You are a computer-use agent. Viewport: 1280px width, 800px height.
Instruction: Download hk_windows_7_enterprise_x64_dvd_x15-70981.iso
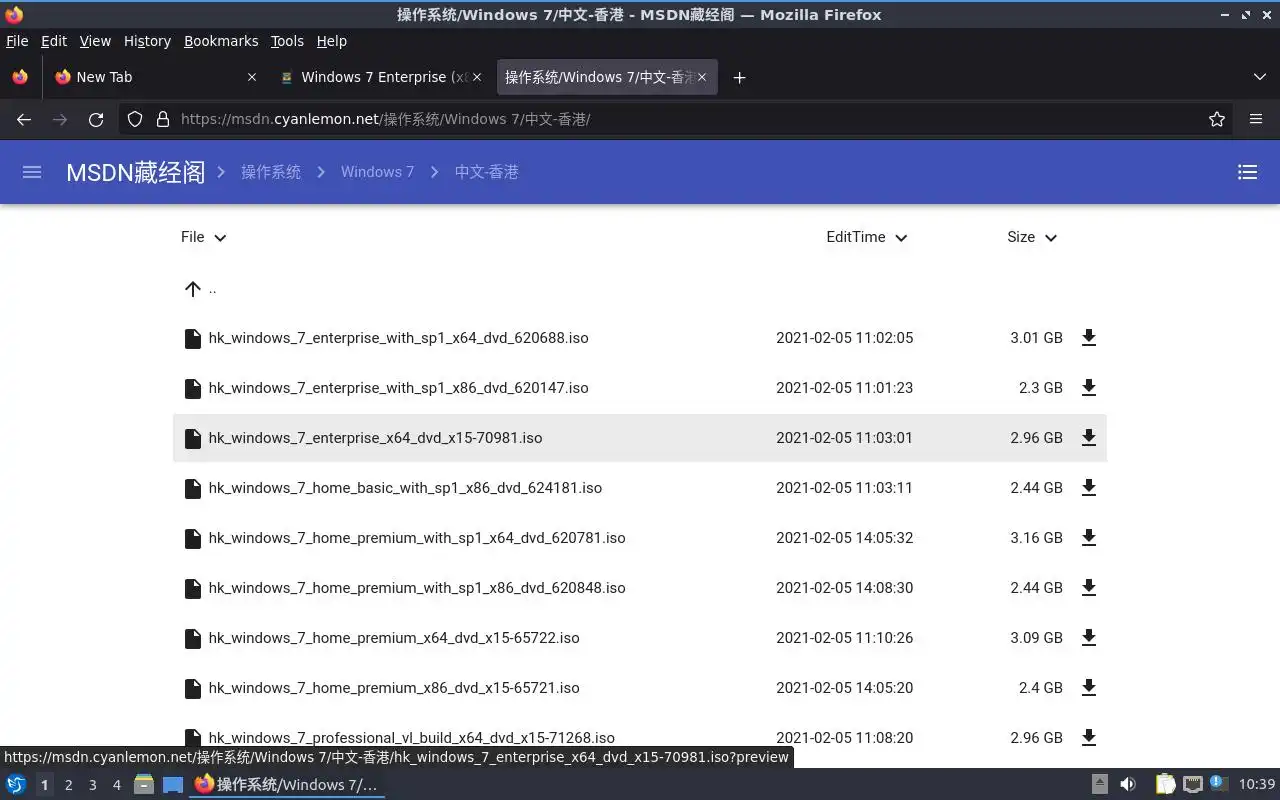point(1089,438)
